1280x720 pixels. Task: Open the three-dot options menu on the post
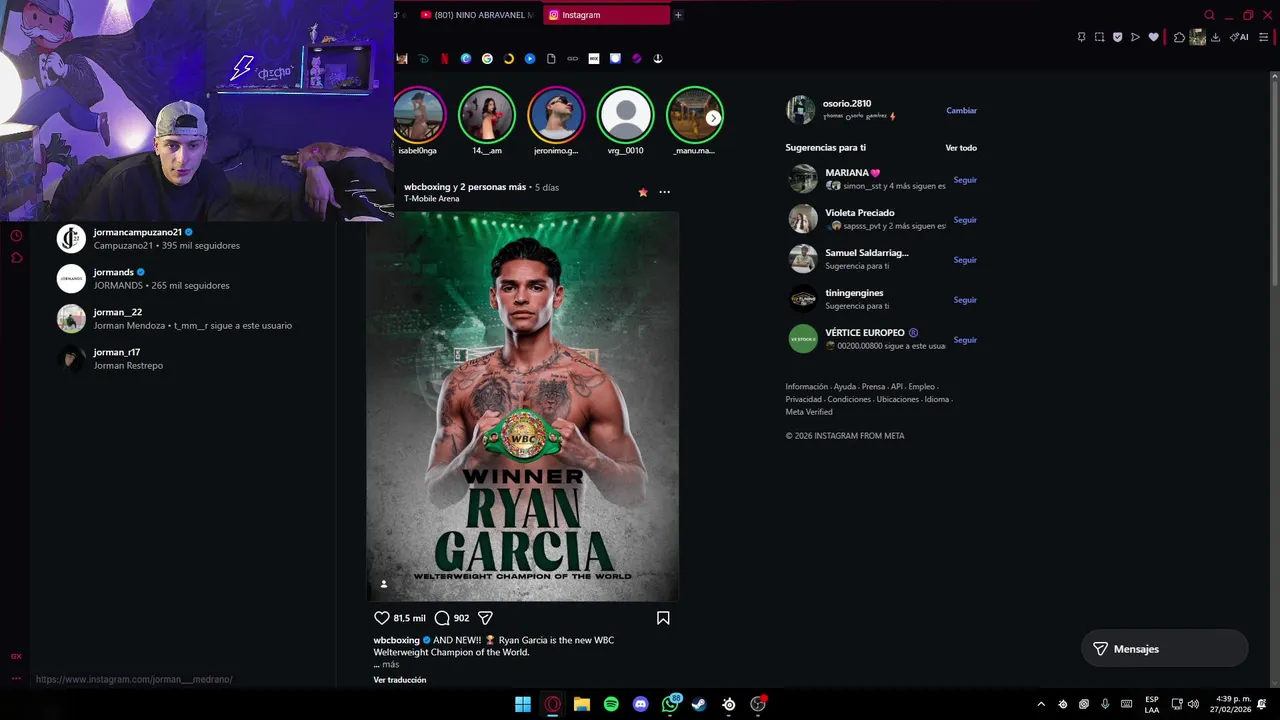coord(664,192)
